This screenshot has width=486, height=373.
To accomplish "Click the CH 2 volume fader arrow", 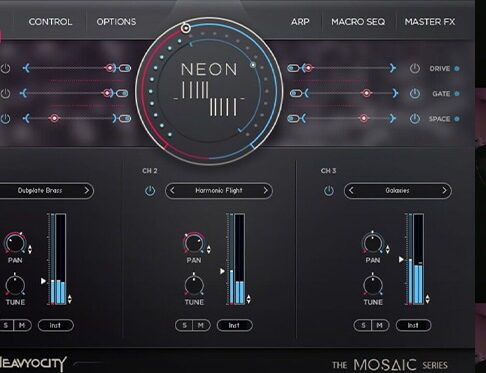I will 222,271.
